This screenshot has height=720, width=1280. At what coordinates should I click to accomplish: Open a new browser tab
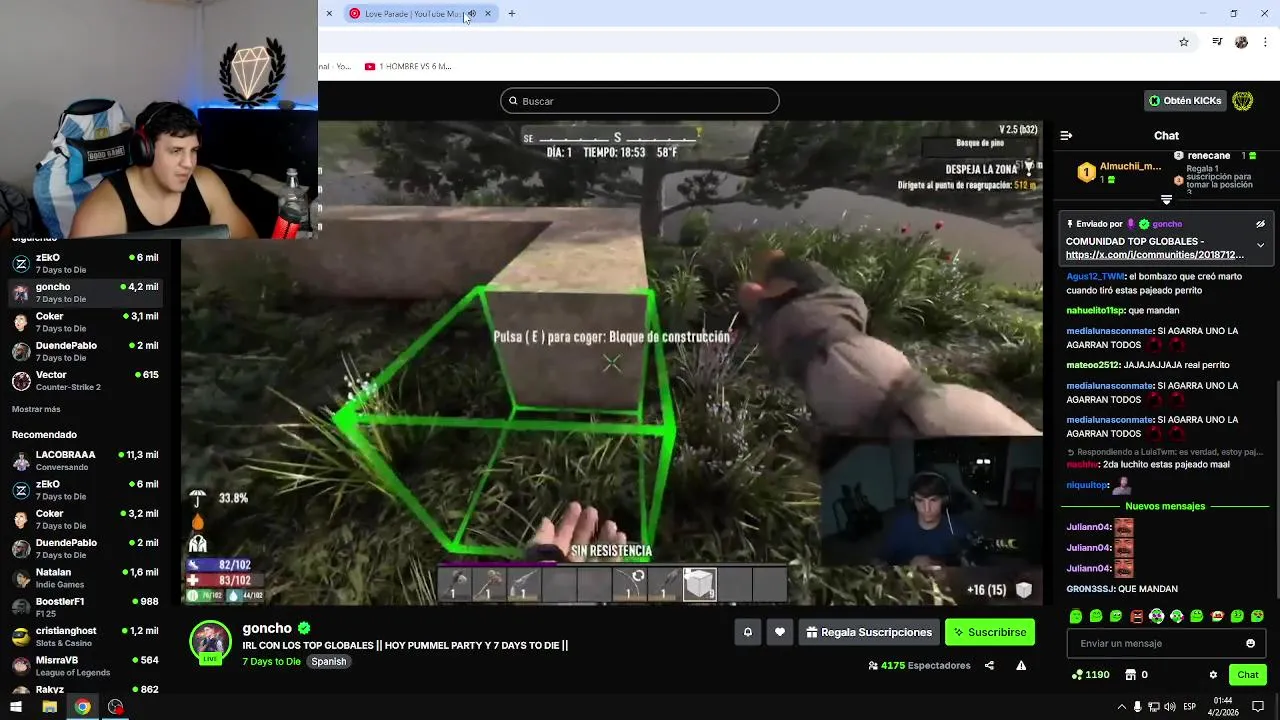click(x=512, y=14)
